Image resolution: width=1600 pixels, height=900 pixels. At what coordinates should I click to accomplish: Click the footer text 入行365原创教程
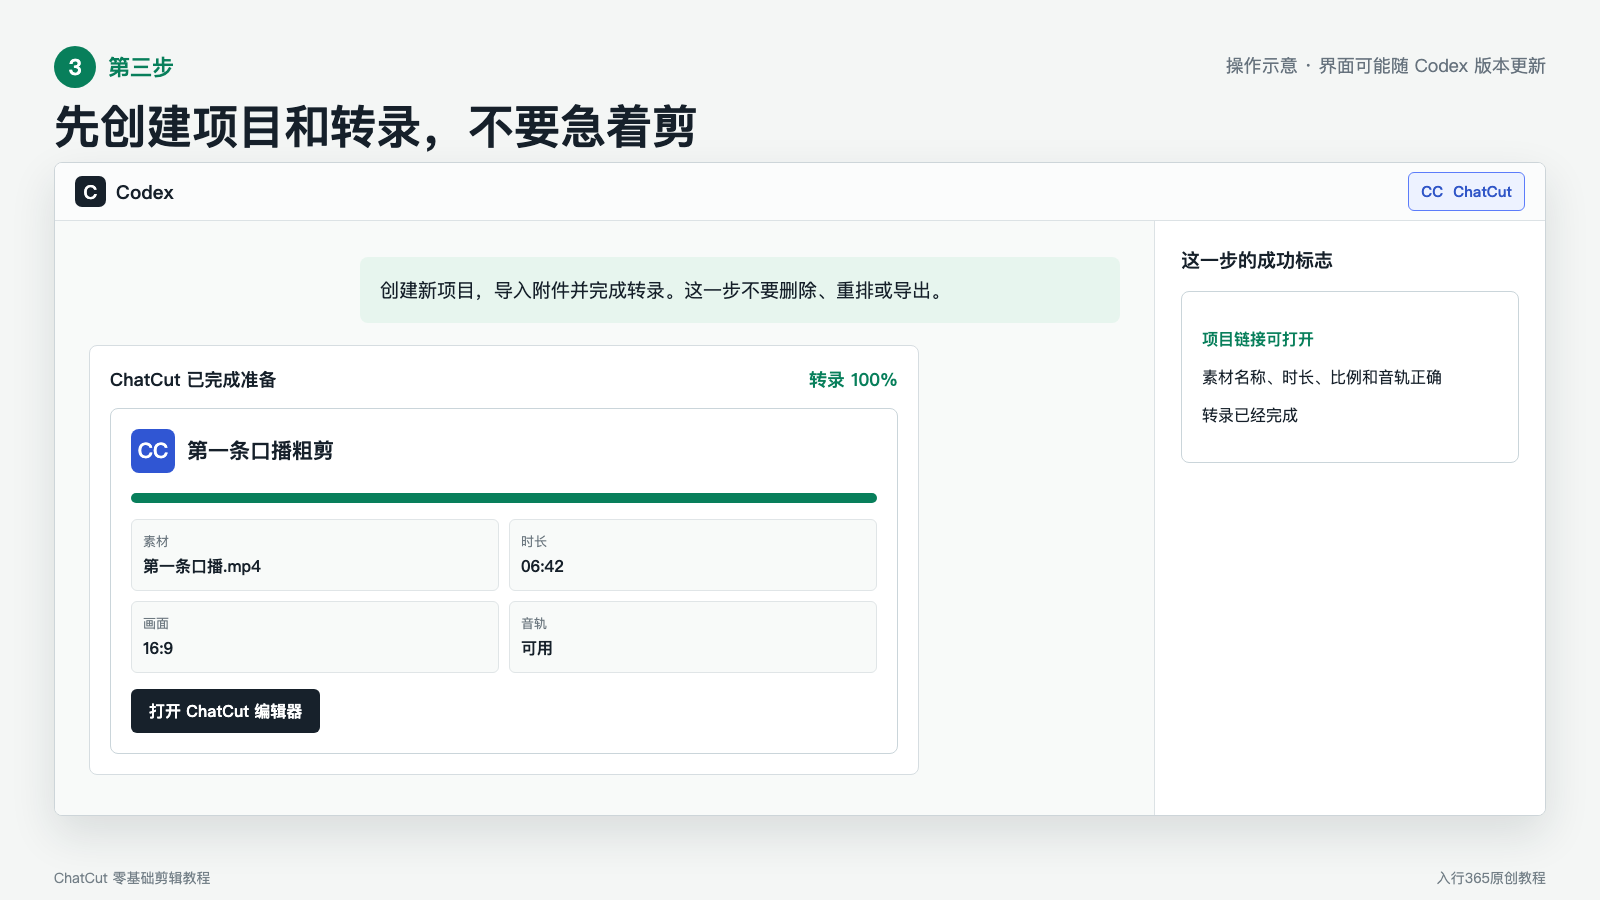(1491, 878)
